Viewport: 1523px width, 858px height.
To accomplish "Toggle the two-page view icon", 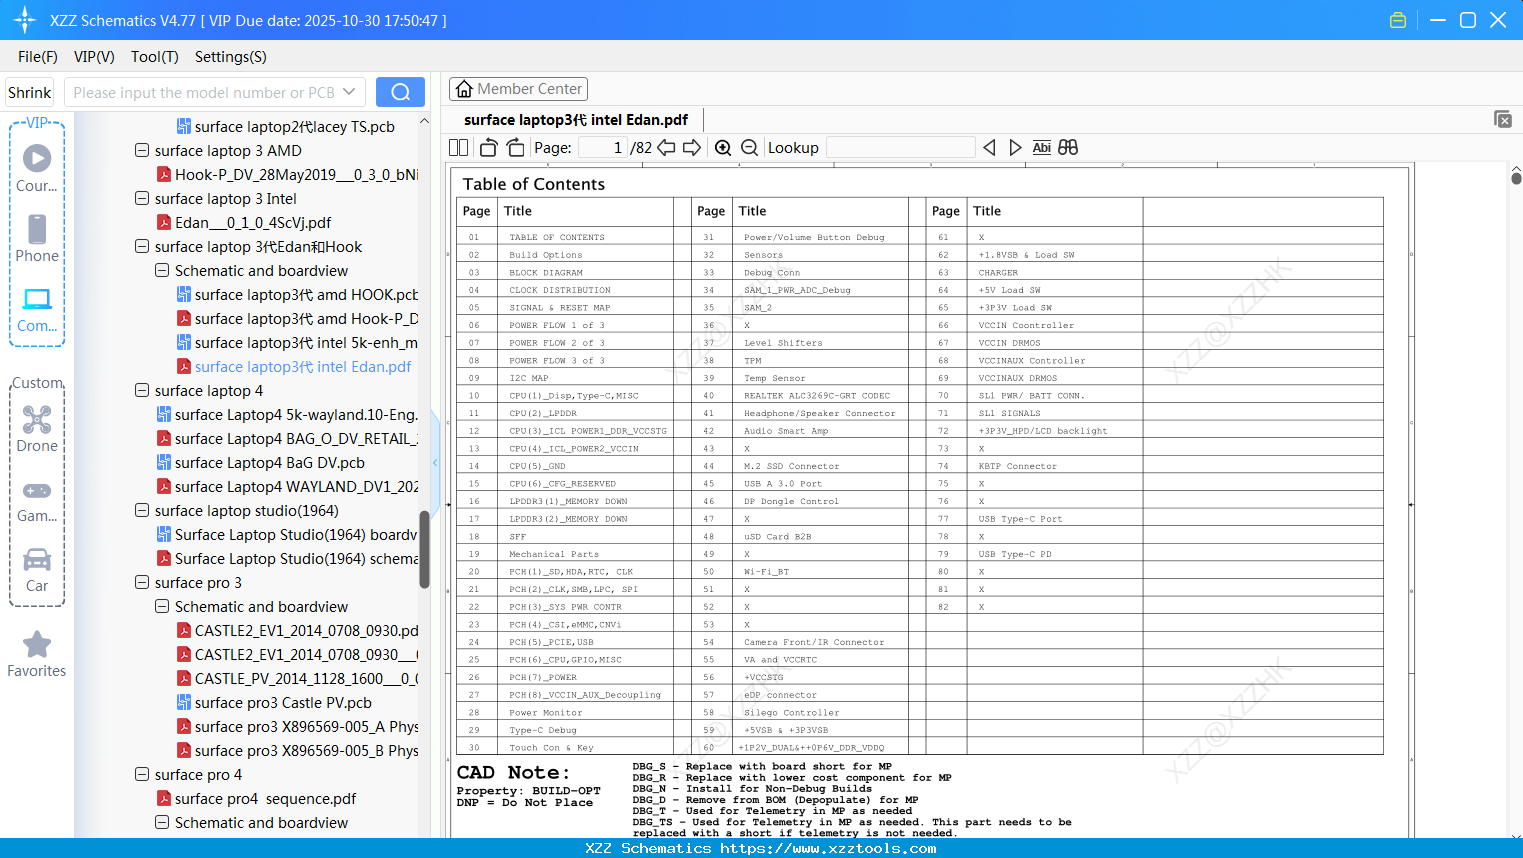I will [x=459, y=147].
